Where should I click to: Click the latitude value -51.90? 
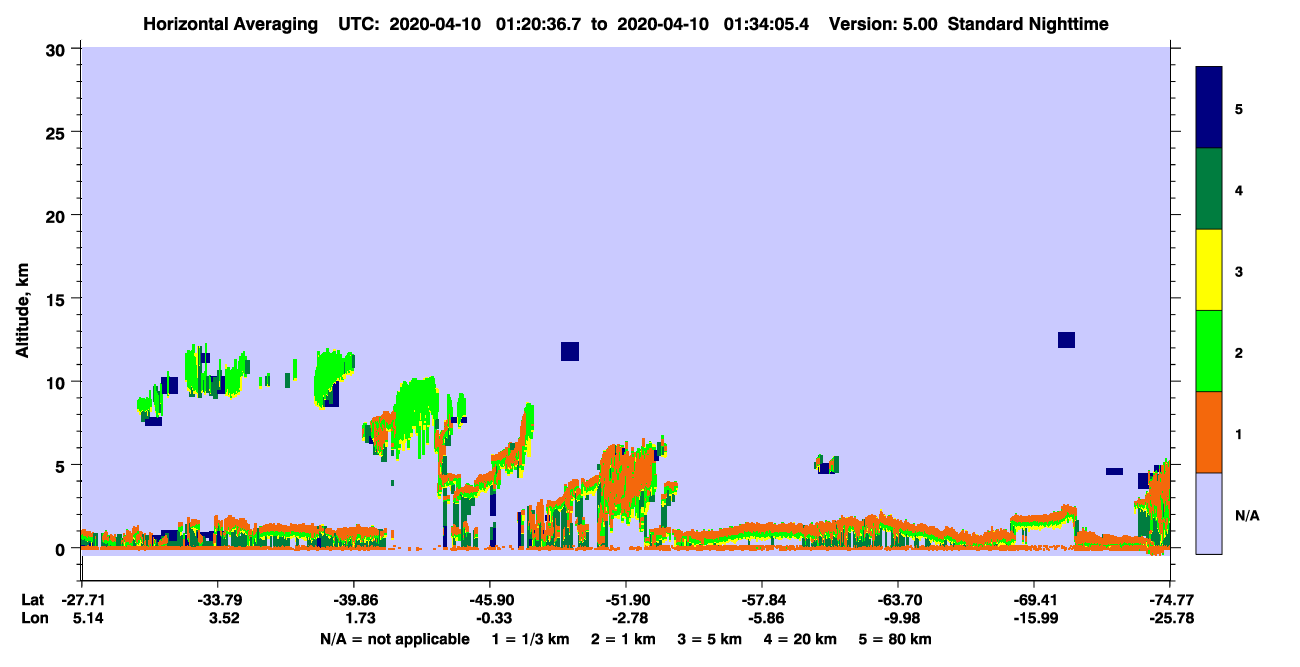625,600
